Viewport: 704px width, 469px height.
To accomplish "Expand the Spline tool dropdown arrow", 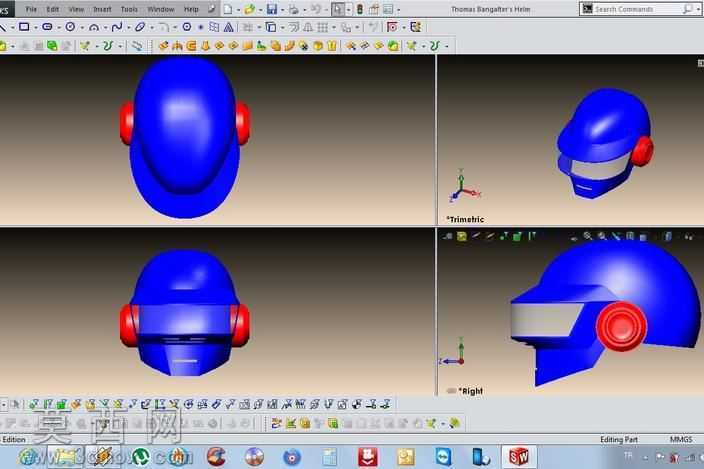I will pos(128,28).
